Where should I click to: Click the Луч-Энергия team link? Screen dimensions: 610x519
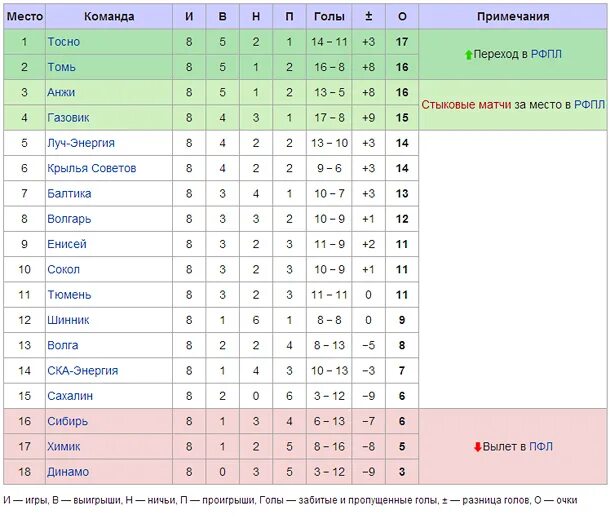tap(81, 143)
